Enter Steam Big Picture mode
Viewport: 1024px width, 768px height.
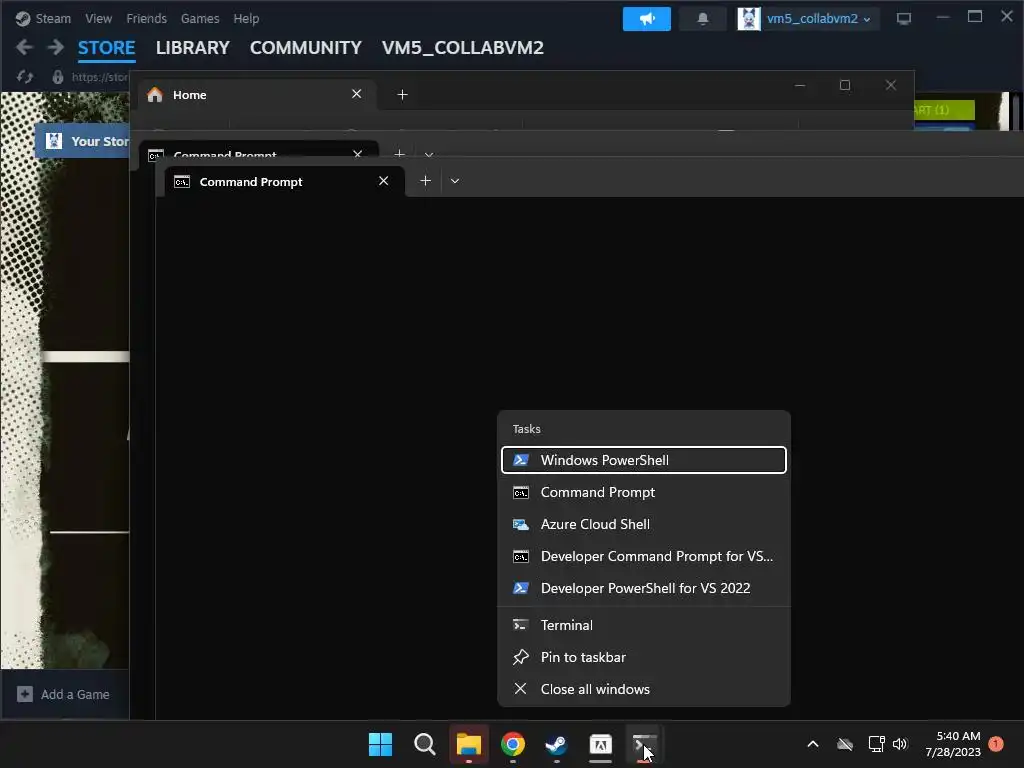903,18
